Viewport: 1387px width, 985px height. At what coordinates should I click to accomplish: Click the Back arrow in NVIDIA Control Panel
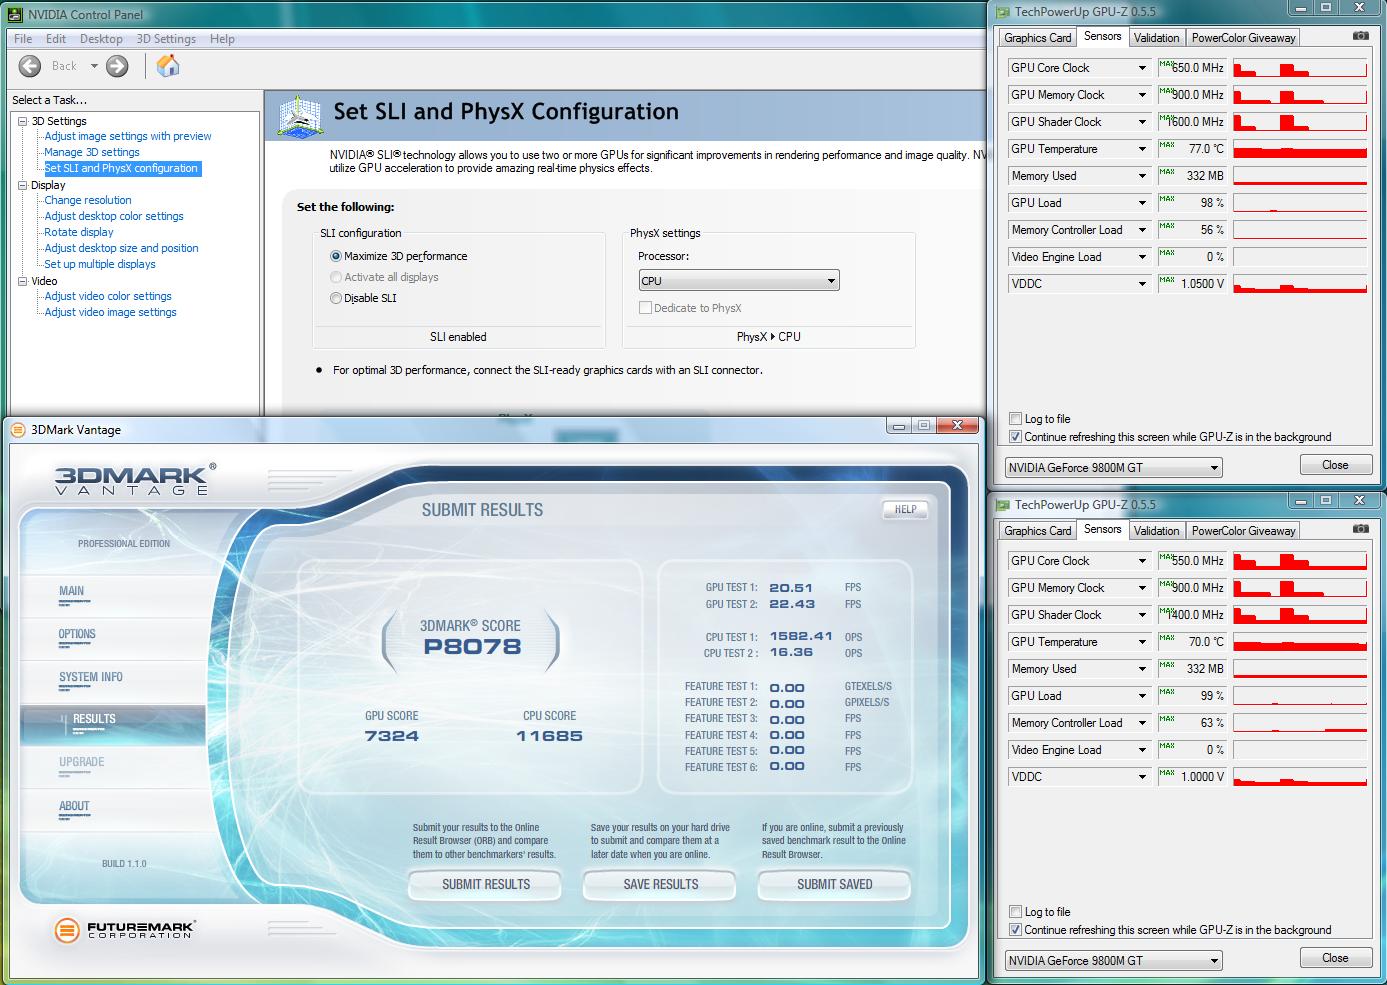click(x=31, y=66)
